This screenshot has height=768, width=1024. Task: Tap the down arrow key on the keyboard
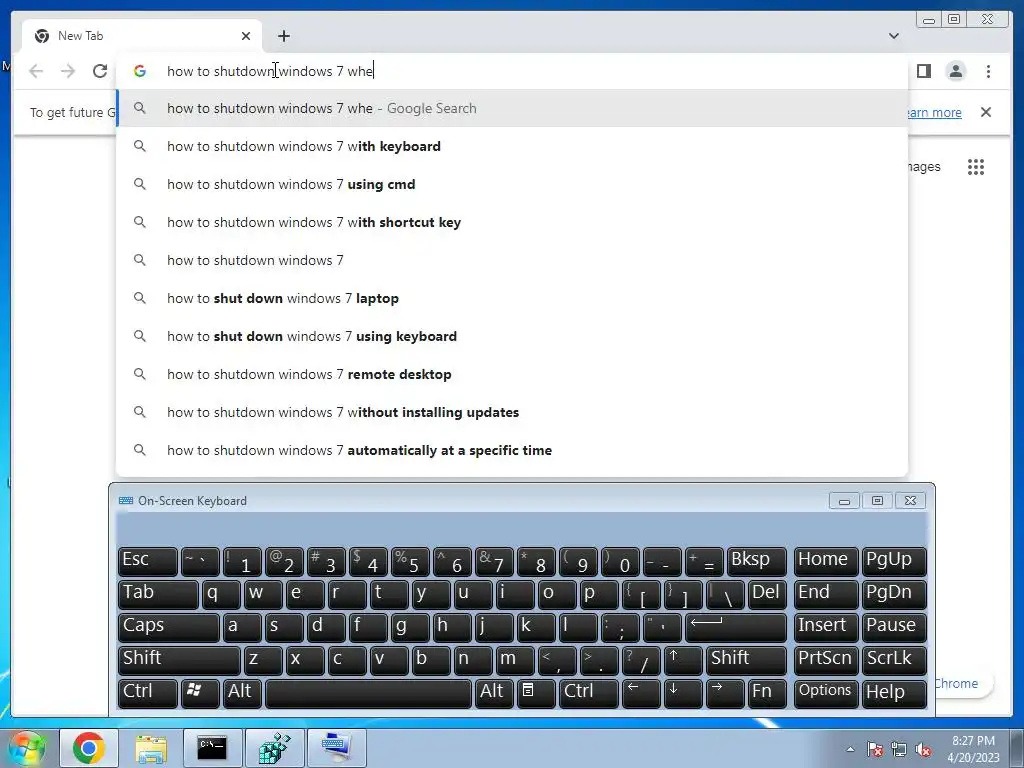point(682,693)
